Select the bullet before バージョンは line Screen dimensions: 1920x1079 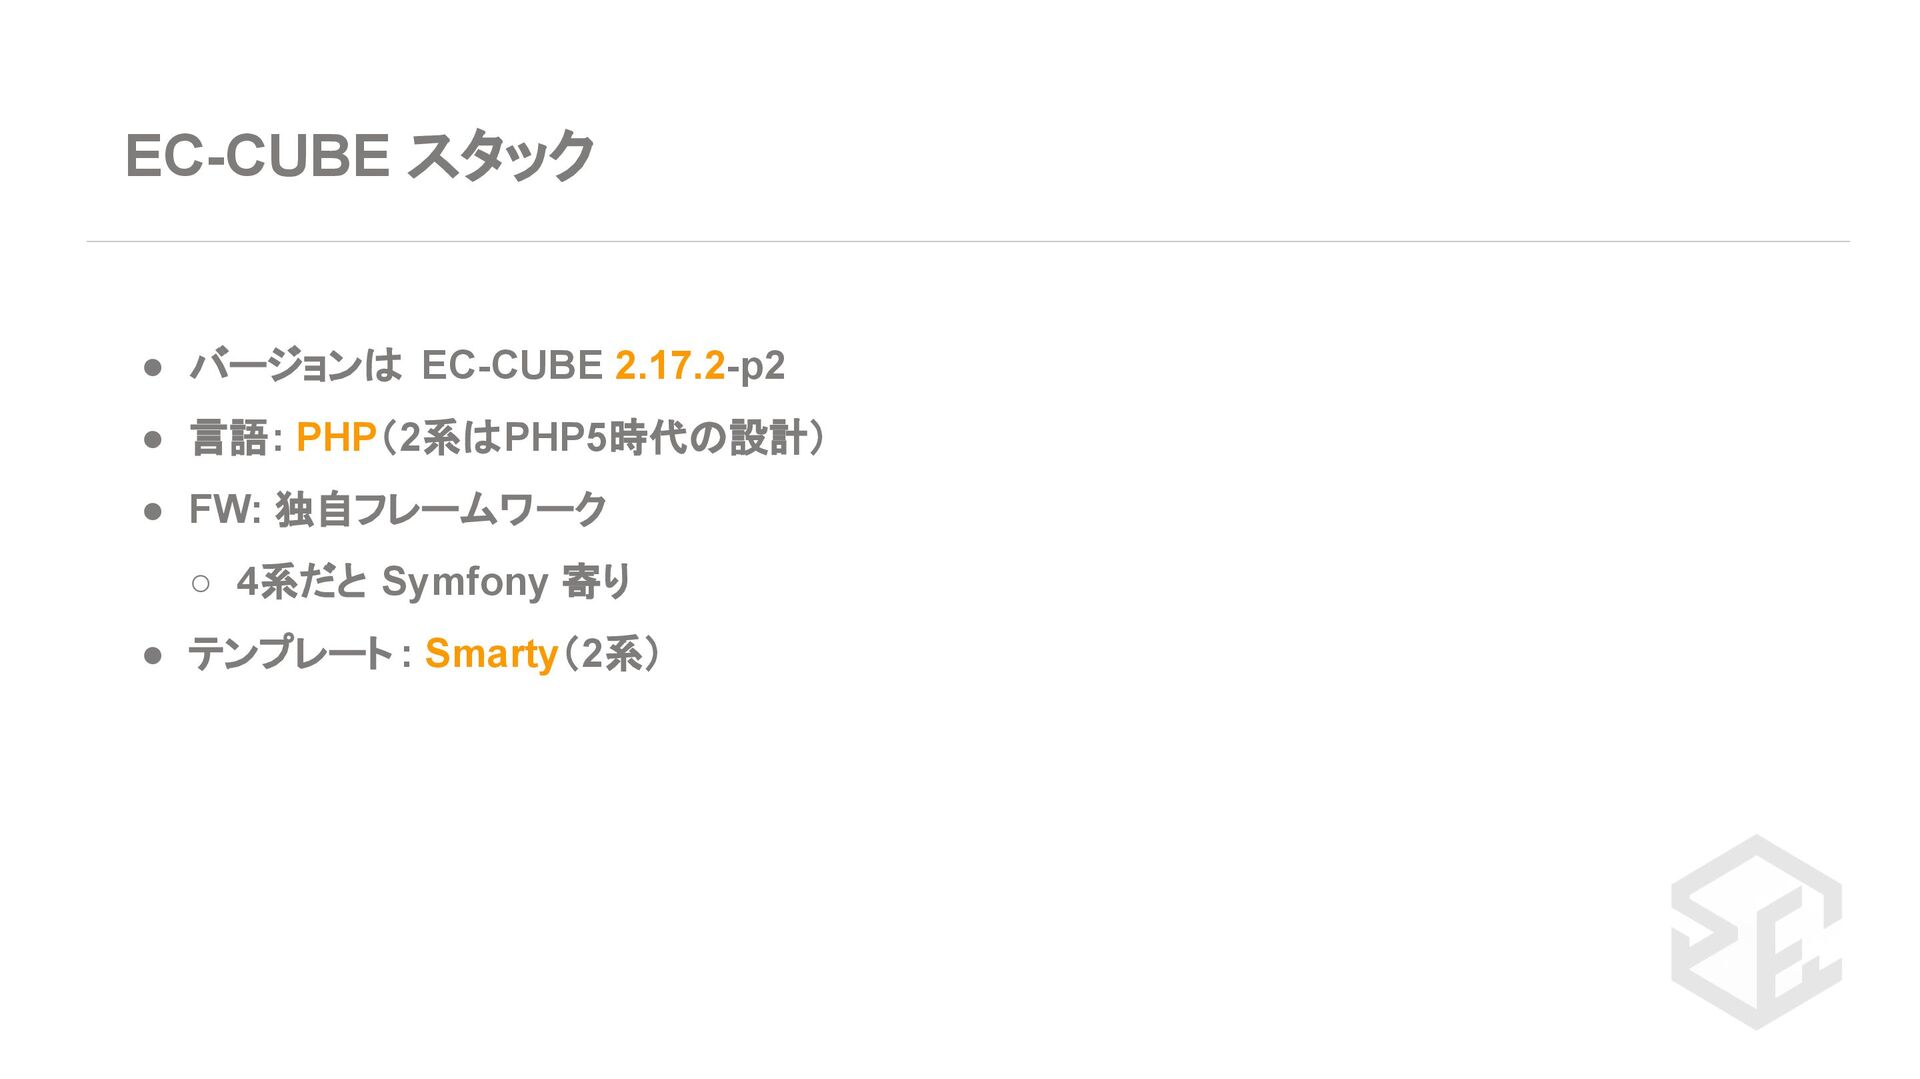click(153, 367)
